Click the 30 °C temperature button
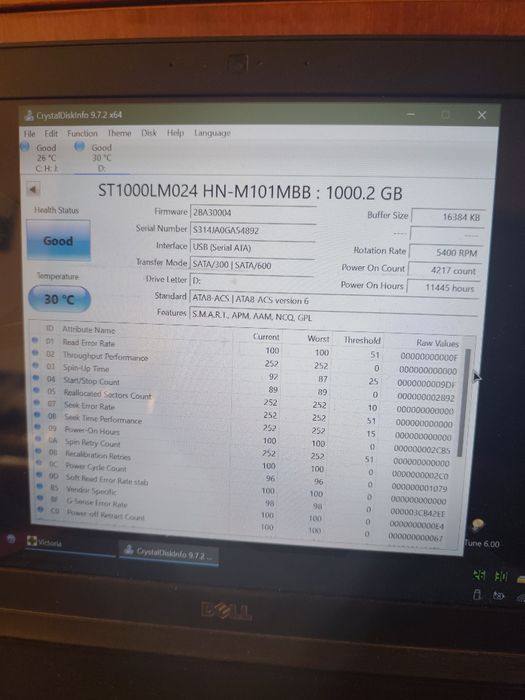This screenshot has height=700, width=525. pyautogui.click(x=59, y=299)
